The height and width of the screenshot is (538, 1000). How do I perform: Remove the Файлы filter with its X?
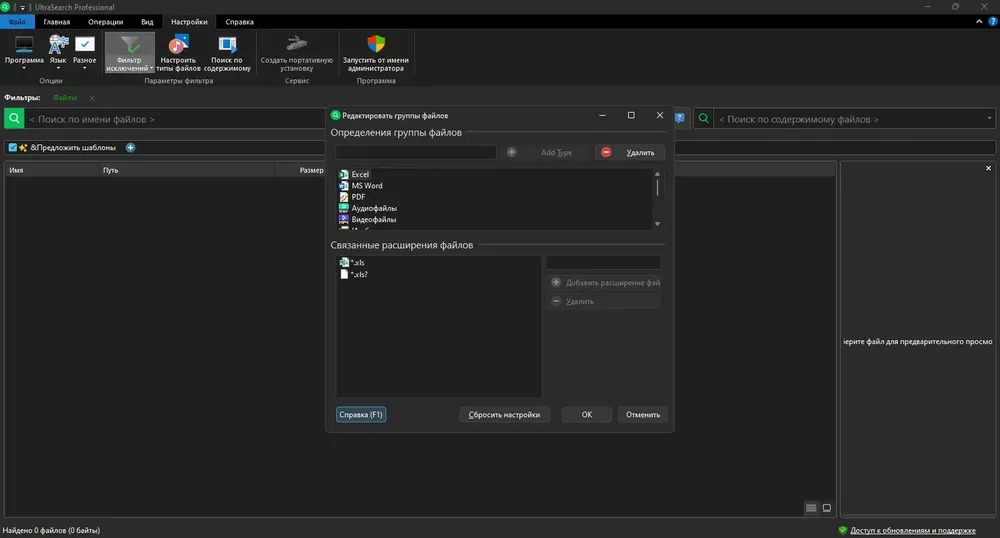point(92,98)
